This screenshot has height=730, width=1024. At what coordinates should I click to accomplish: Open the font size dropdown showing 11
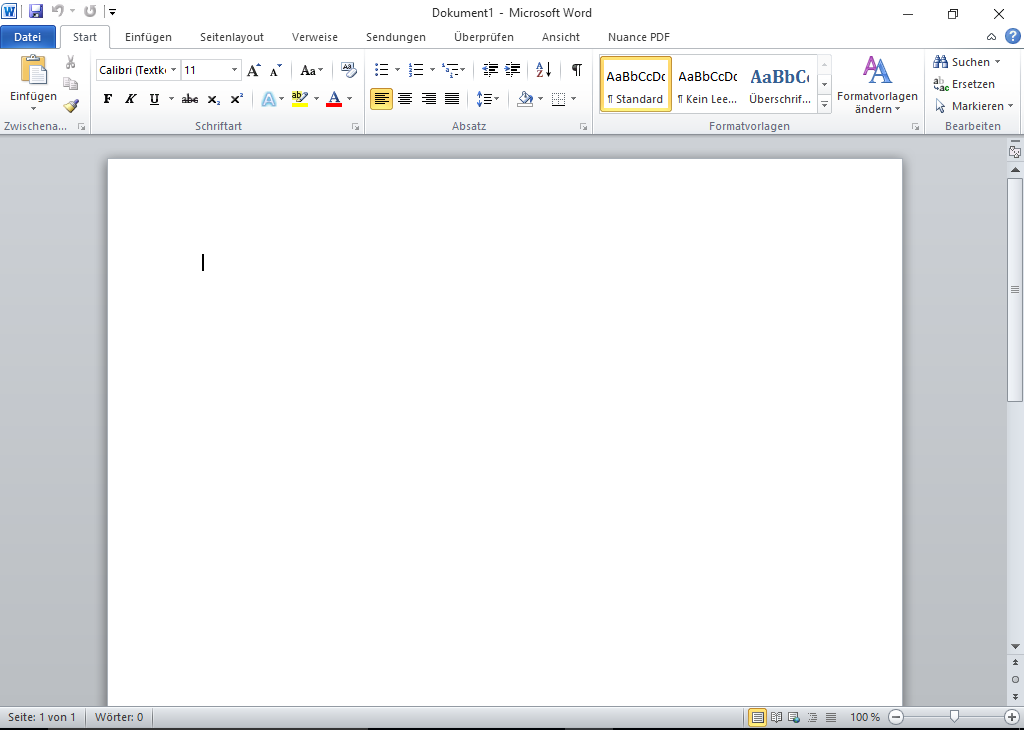(235, 70)
